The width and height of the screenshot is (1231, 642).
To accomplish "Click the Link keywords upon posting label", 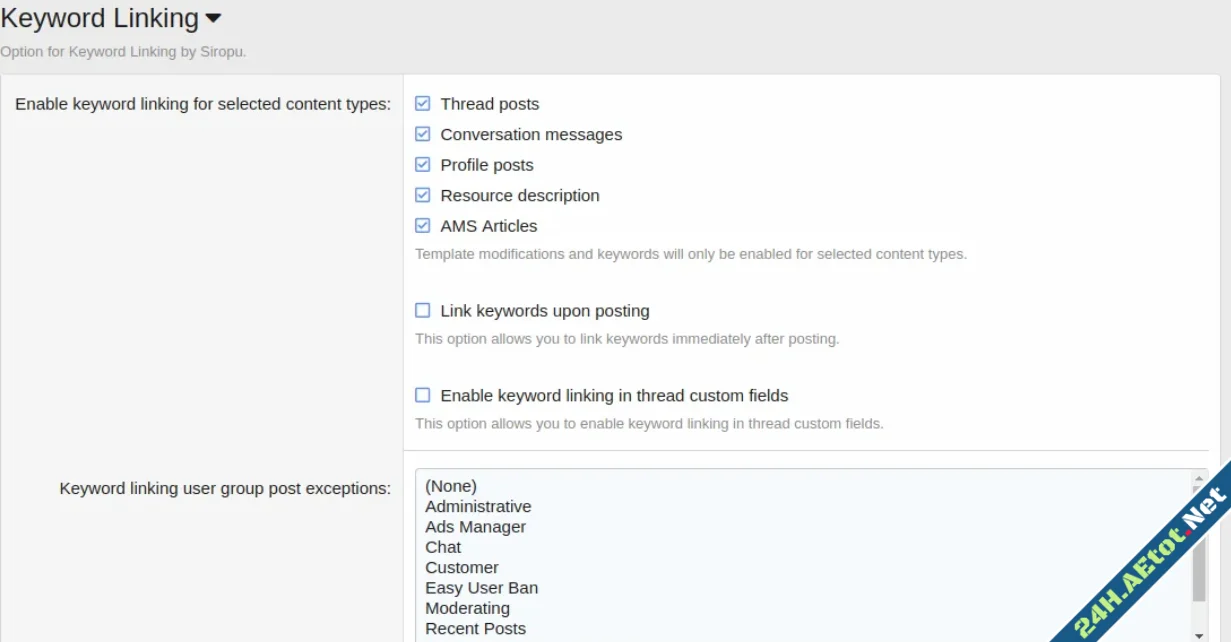I will pos(545,311).
